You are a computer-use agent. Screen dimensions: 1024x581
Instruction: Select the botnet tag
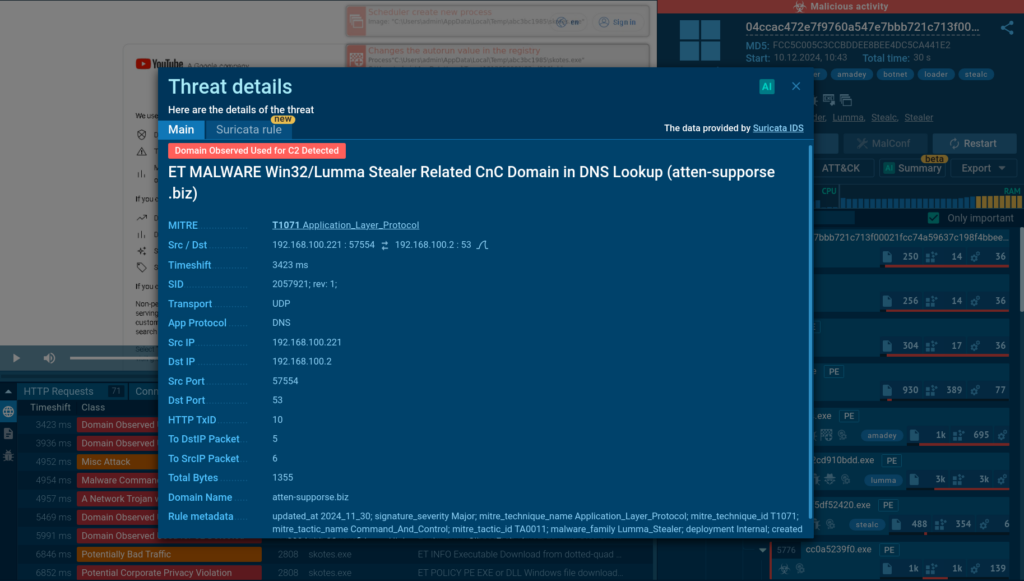pos(895,74)
